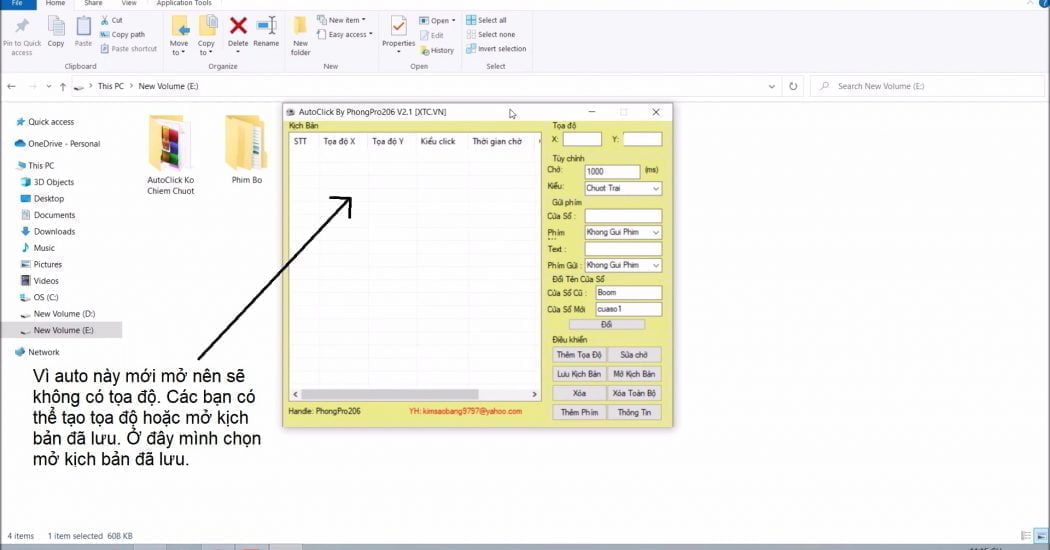Open the Home ribbon tab
The height and width of the screenshot is (550, 1050).
[x=55, y=3]
